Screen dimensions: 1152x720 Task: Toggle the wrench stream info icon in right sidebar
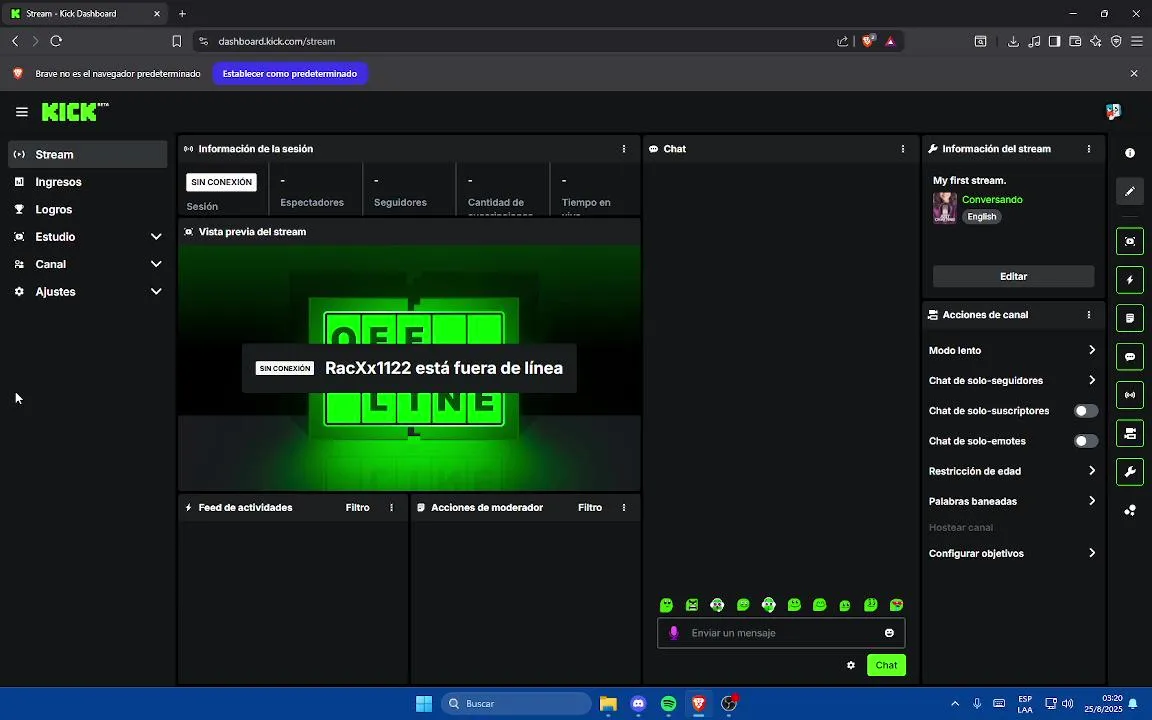(x=1130, y=472)
